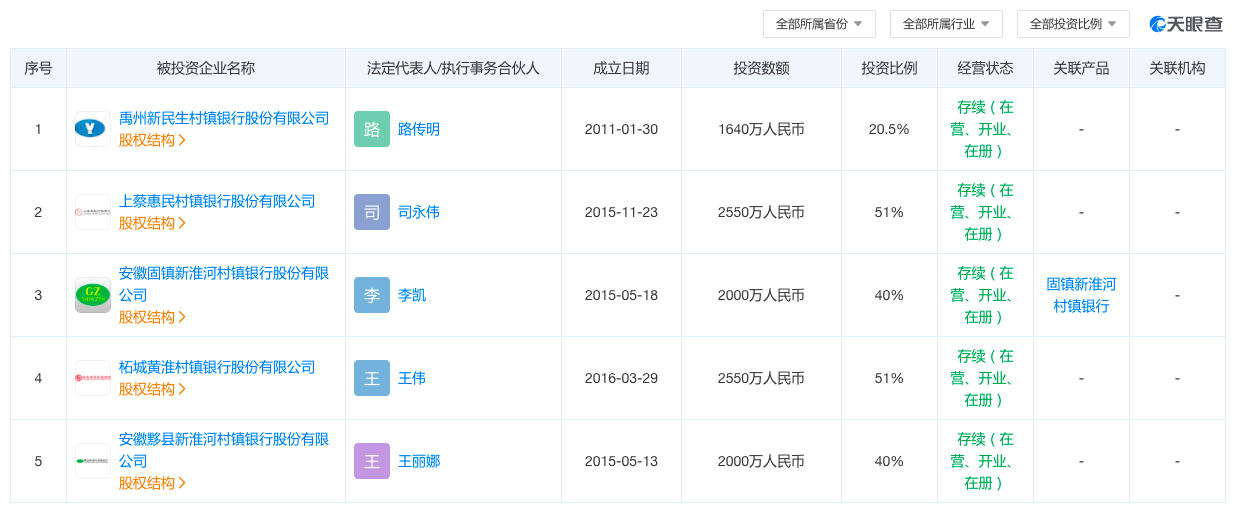Click the green 路 avatar icon
Viewport: 1241px width, 523px height.
click(x=372, y=129)
